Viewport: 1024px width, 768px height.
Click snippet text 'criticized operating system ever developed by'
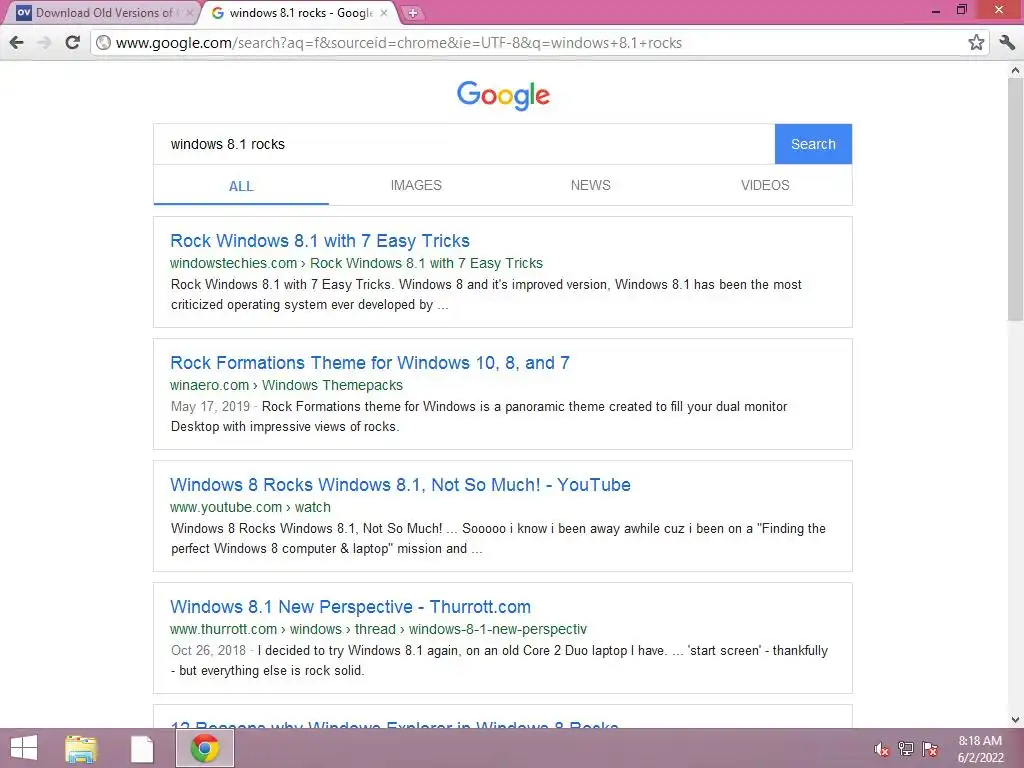(x=302, y=305)
